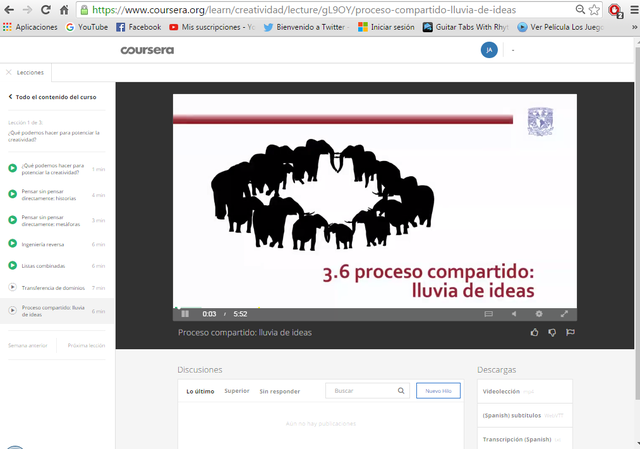640x449 pixels.
Task: Go back to Todo el contenido del curso
Action: [x=52, y=97]
